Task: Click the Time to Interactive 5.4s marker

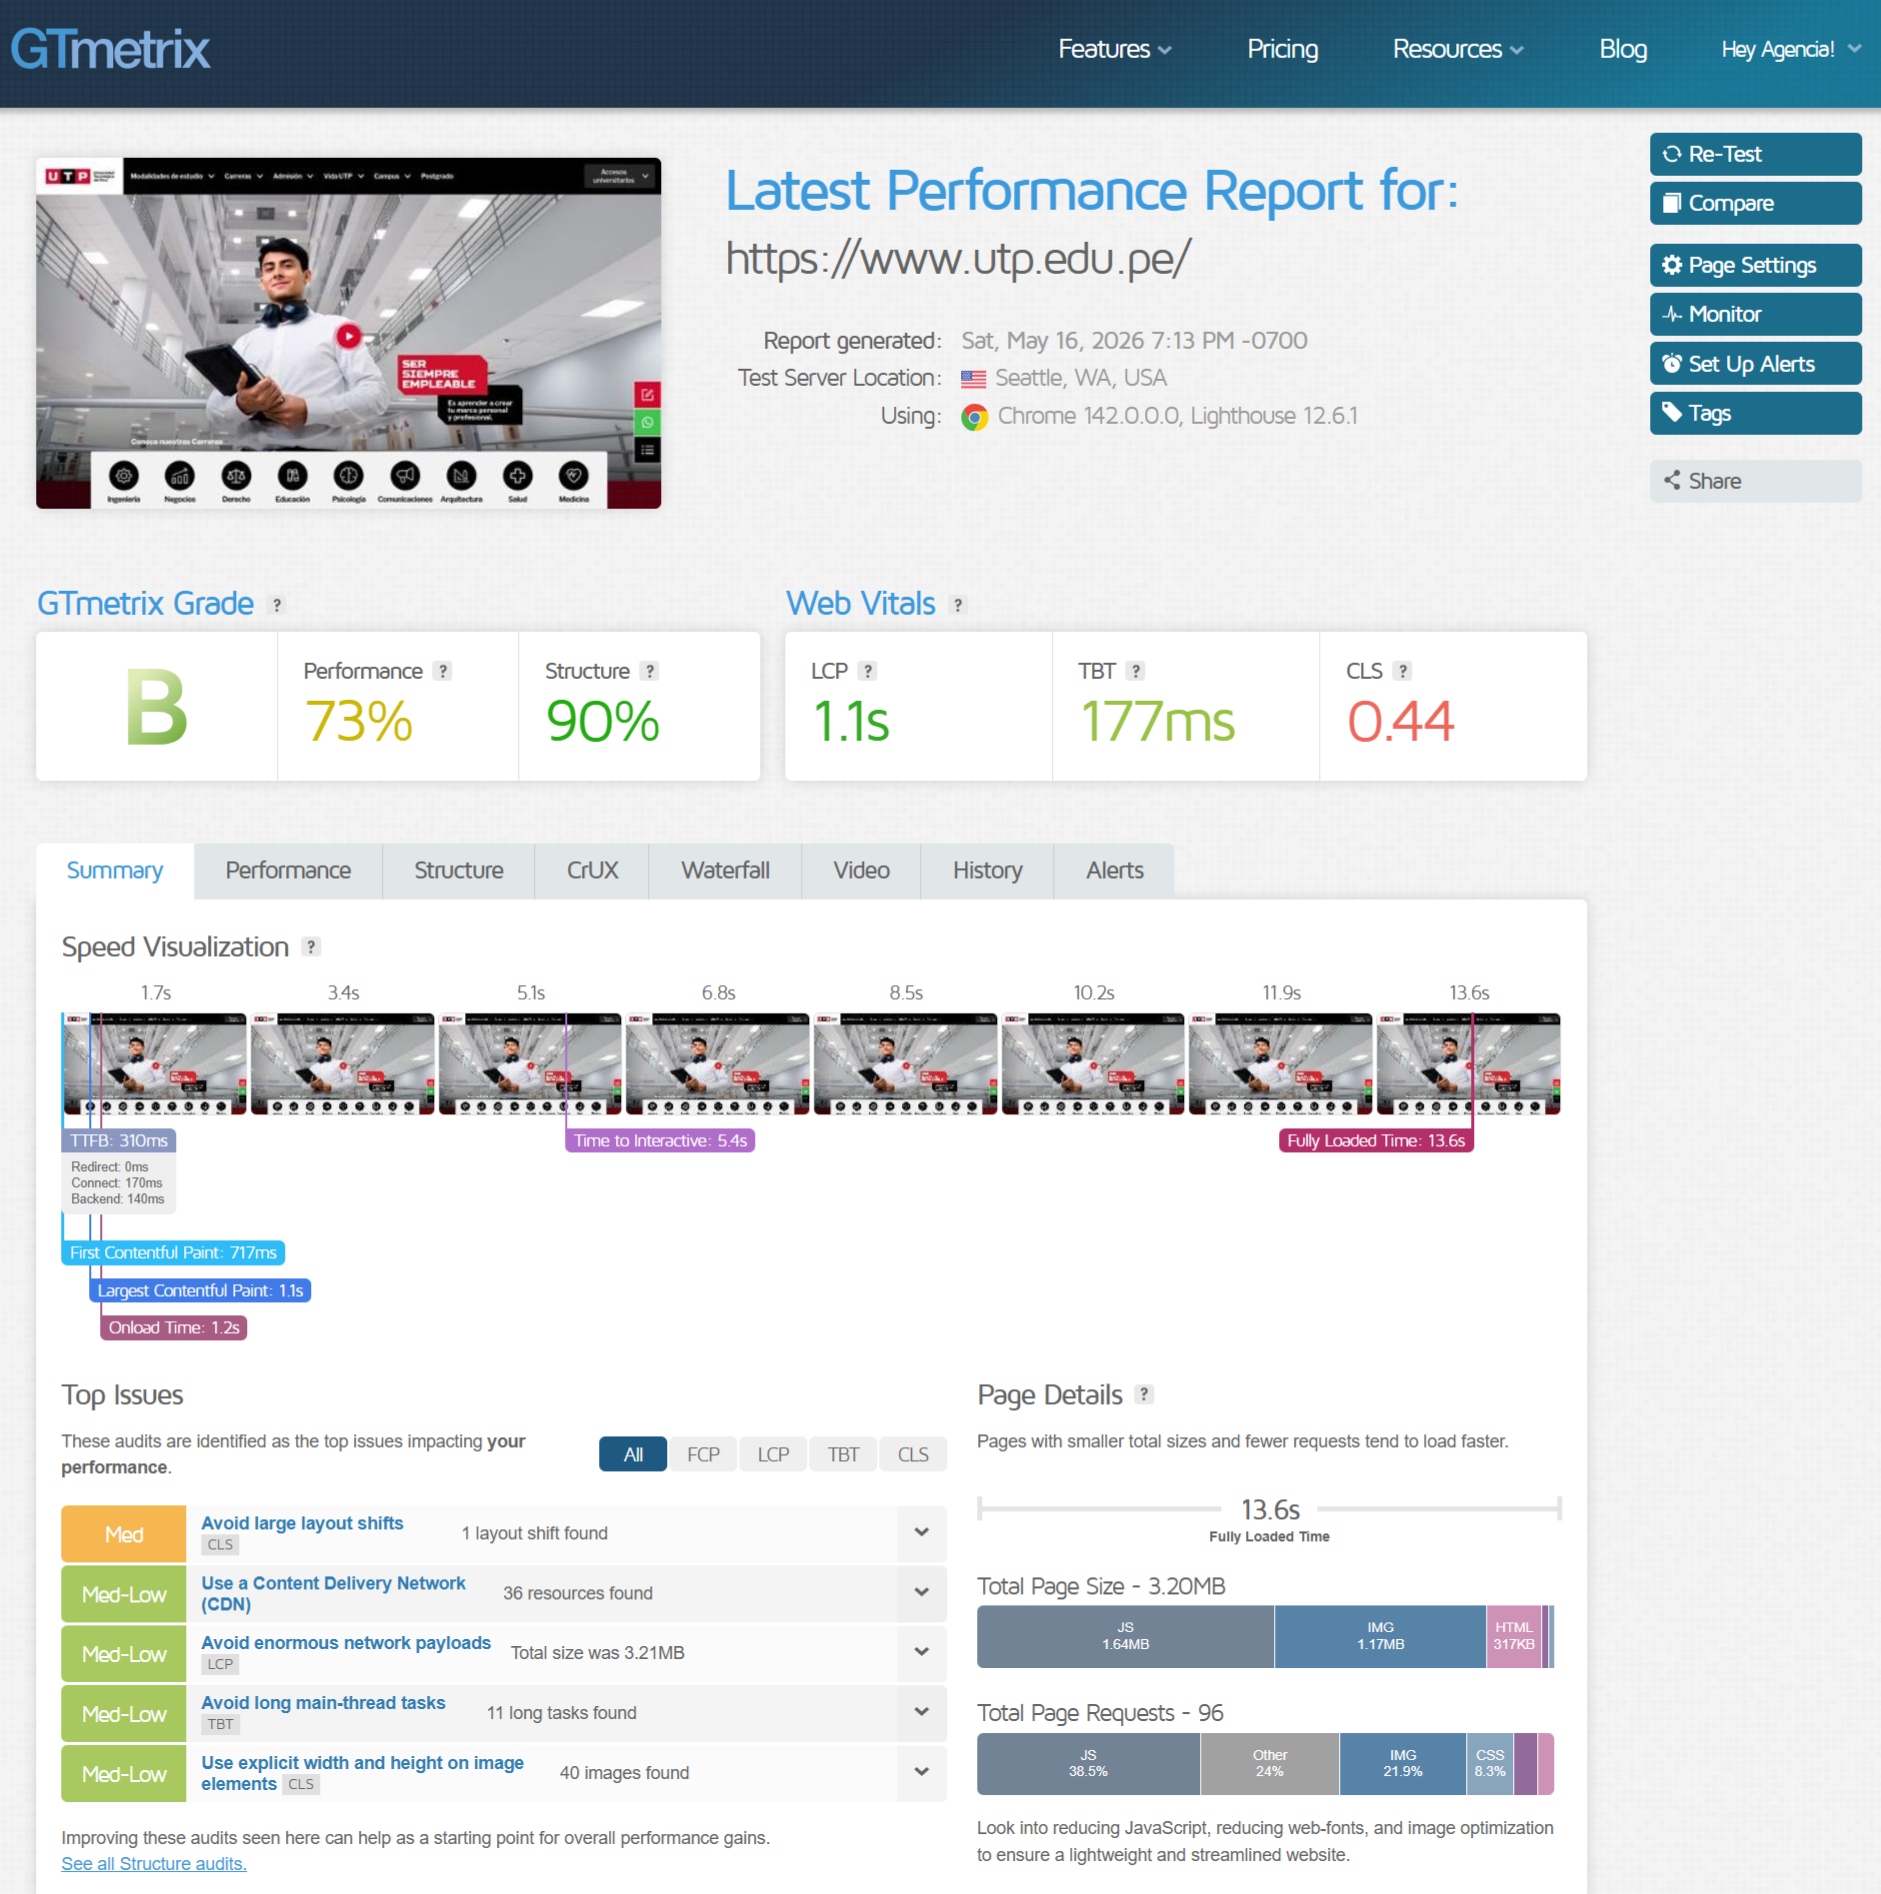Action: click(660, 1140)
